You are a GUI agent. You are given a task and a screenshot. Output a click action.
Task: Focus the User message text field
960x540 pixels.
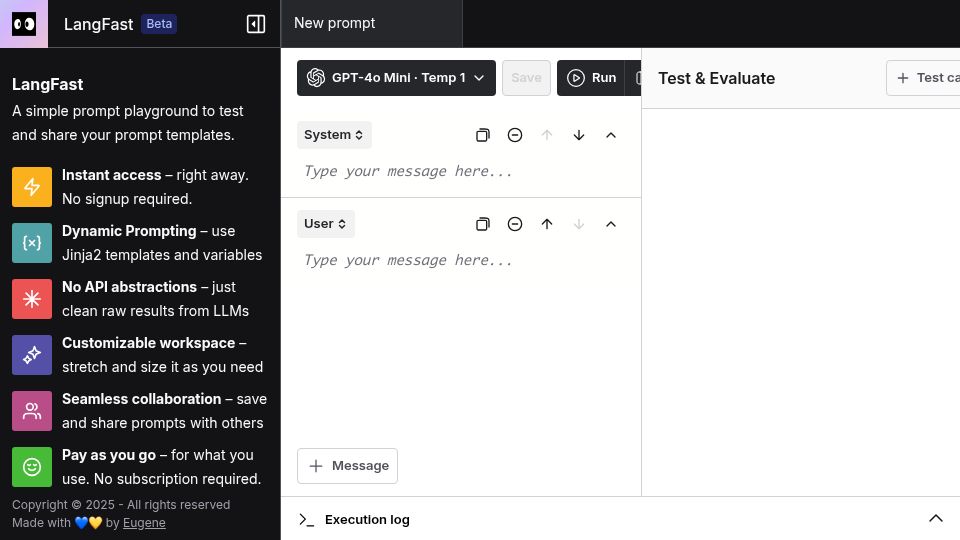pos(460,260)
